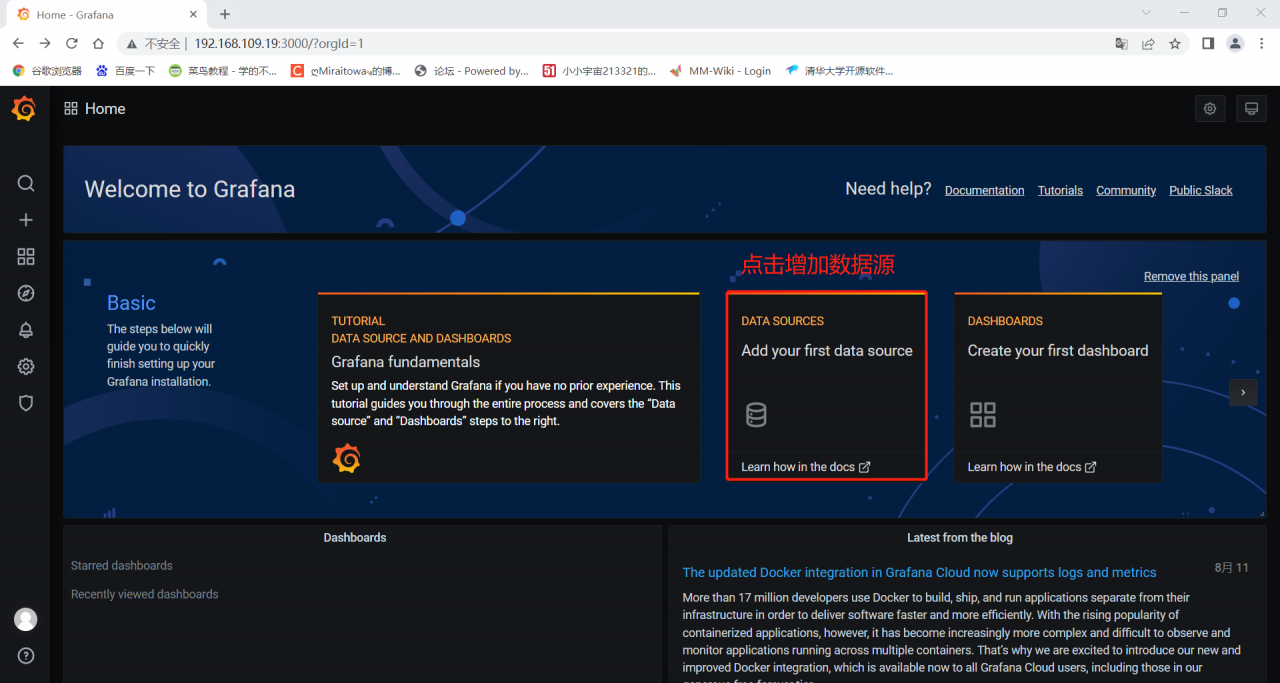Click Learn how in the docs under Data Sources
This screenshot has height=683, width=1280.
(x=806, y=467)
